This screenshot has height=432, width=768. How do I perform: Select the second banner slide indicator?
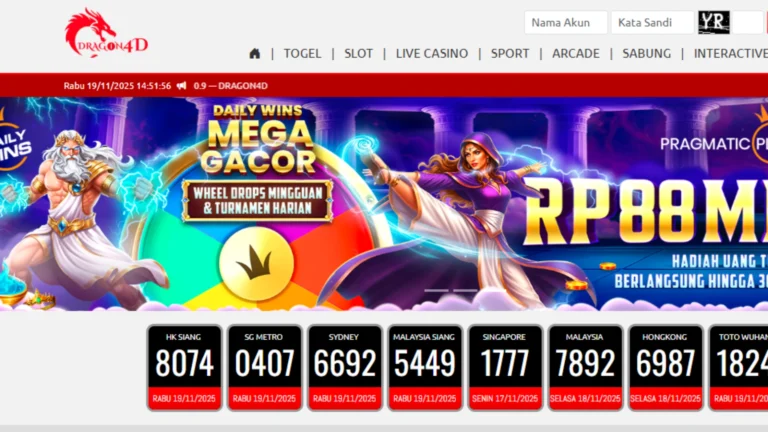pos(465,290)
